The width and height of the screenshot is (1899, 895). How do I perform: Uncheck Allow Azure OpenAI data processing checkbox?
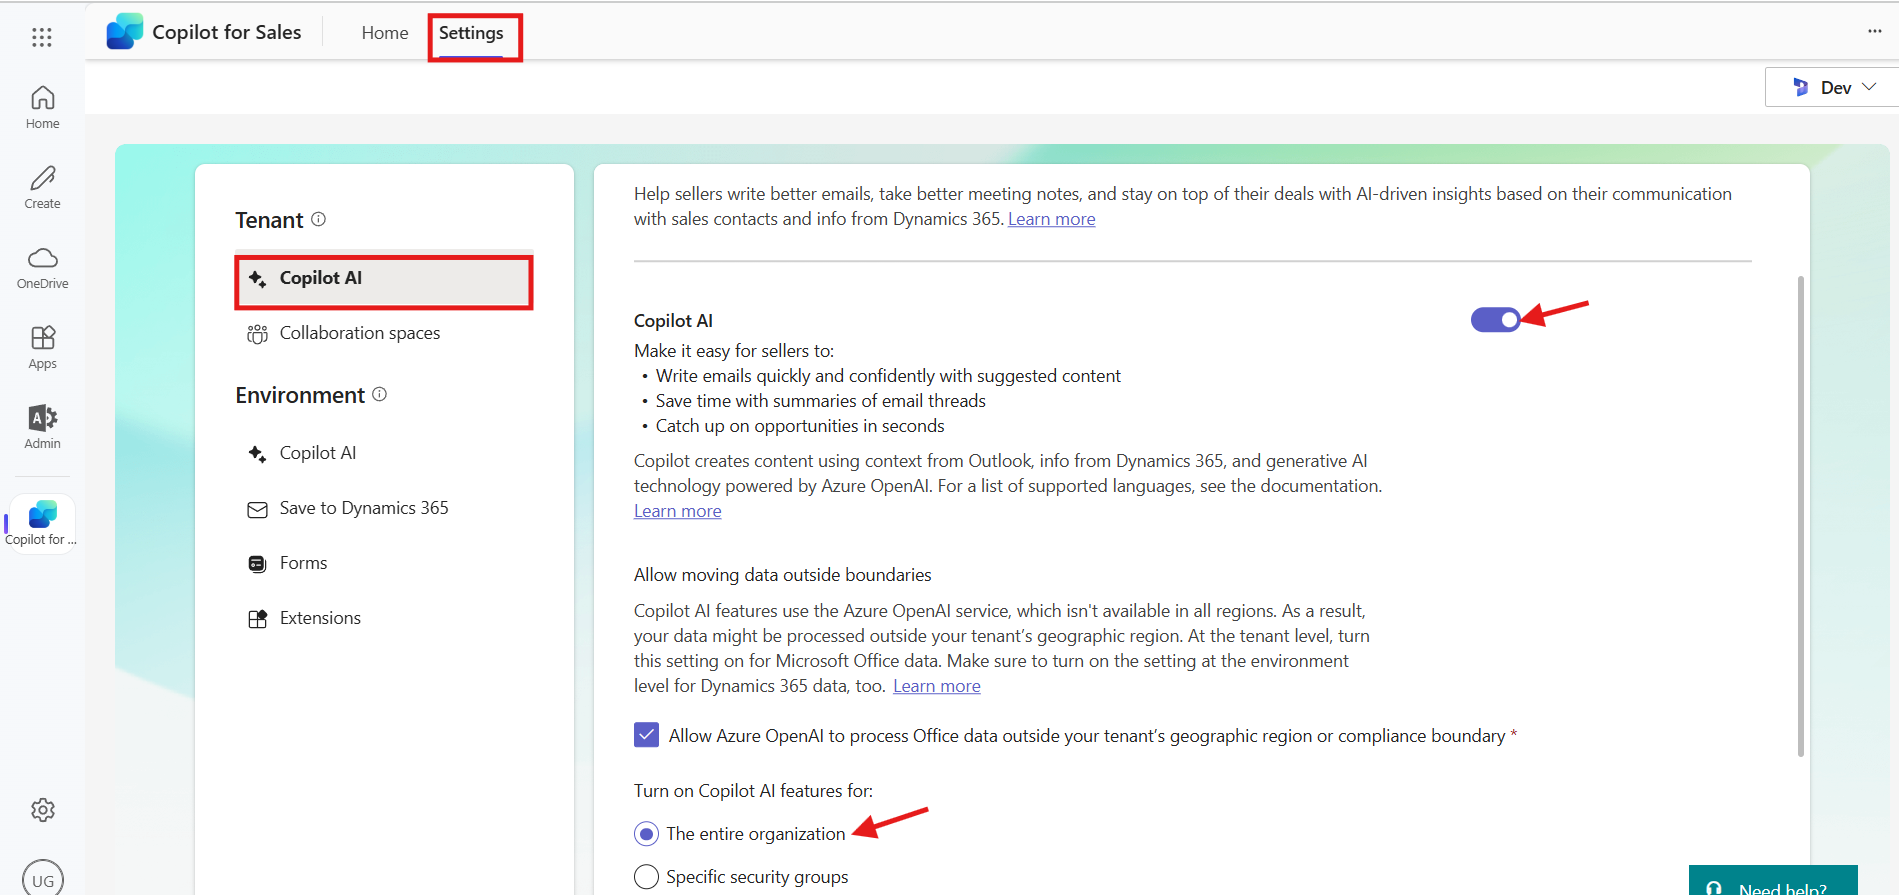tap(646, 735)
